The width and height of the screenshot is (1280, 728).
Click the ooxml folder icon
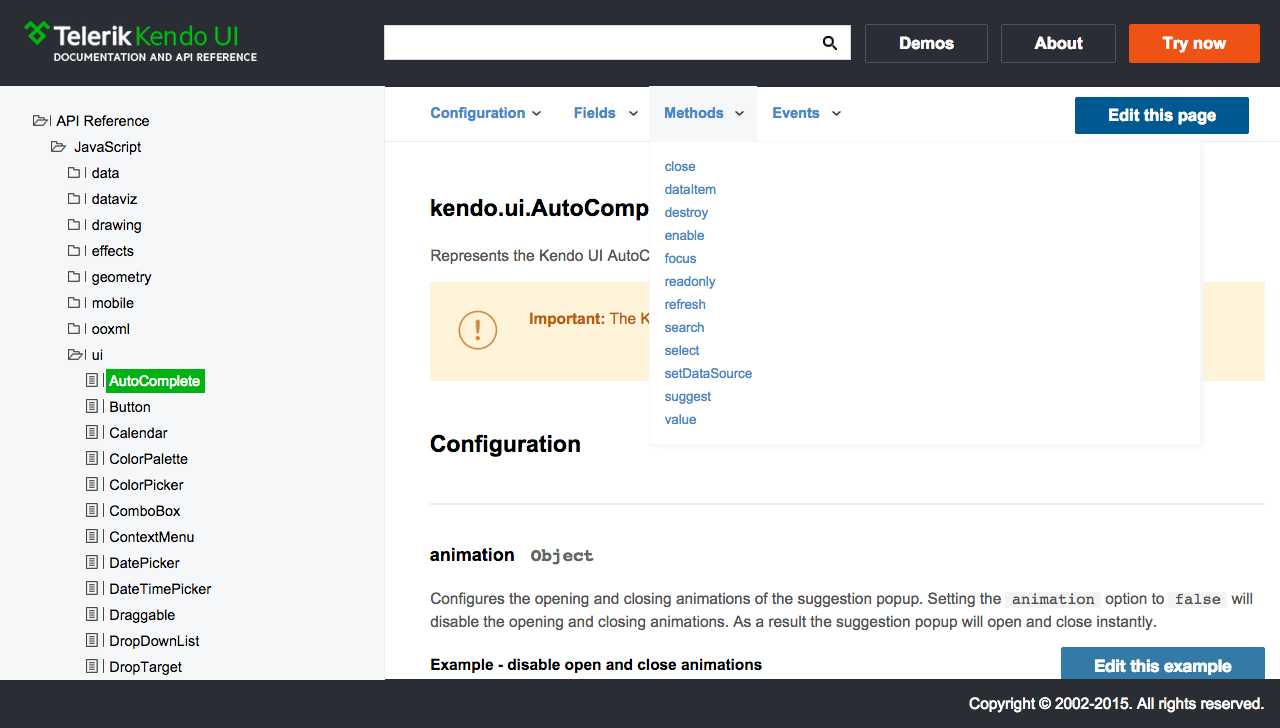click(74, 329)
